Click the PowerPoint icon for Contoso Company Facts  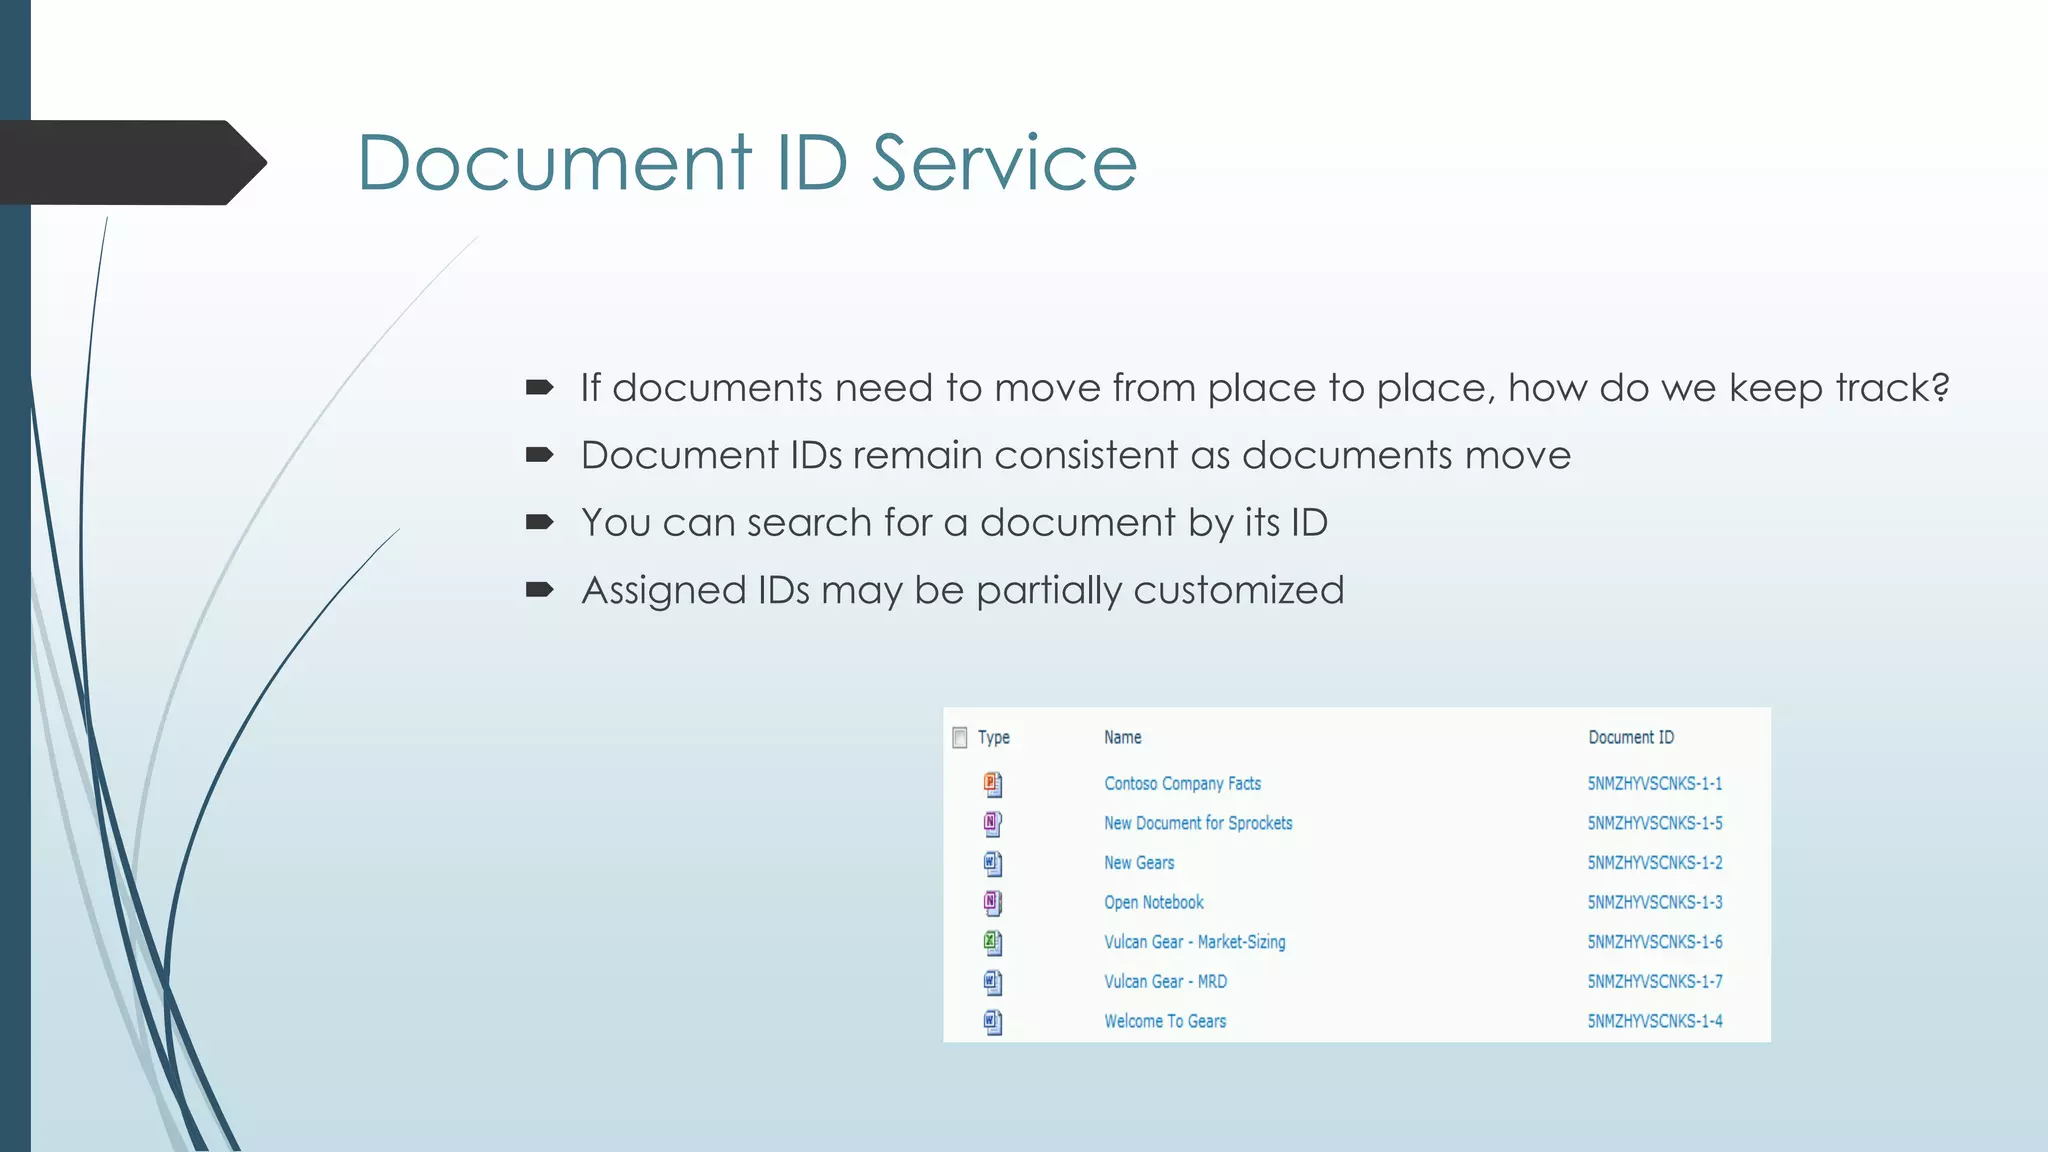(x=992, y=784)
